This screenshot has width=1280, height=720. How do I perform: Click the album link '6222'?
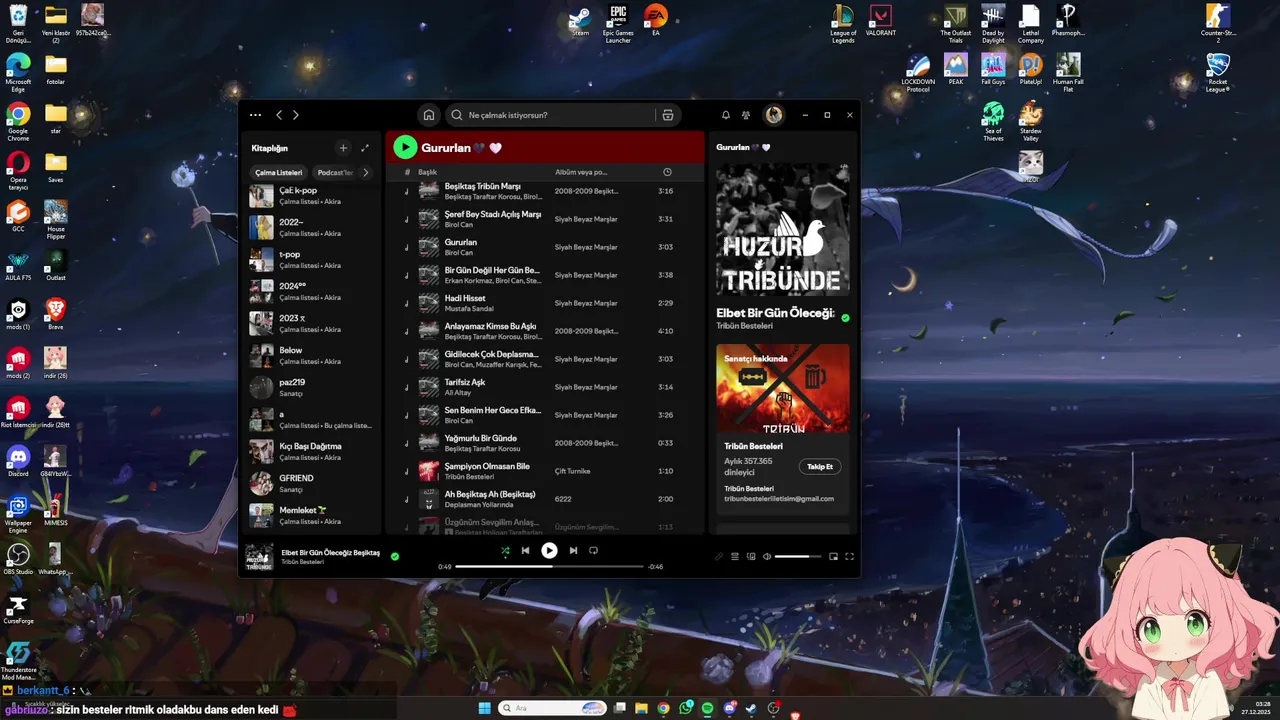[x=563, y=499]
